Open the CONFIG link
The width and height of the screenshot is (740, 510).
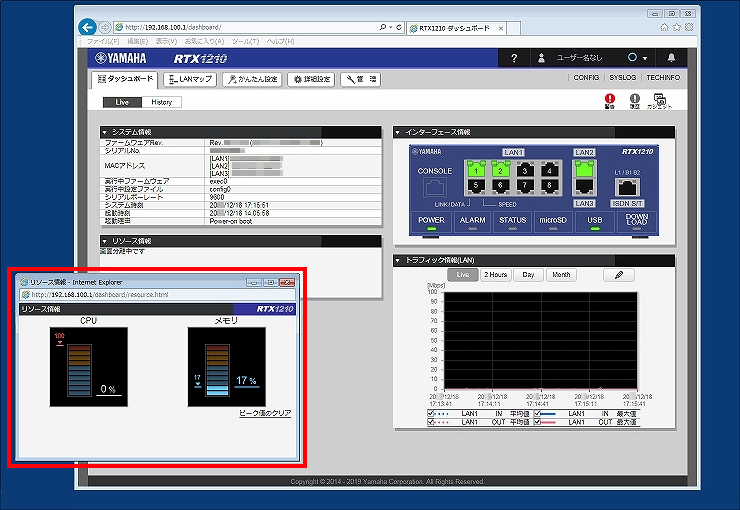(x=586, y=77)
